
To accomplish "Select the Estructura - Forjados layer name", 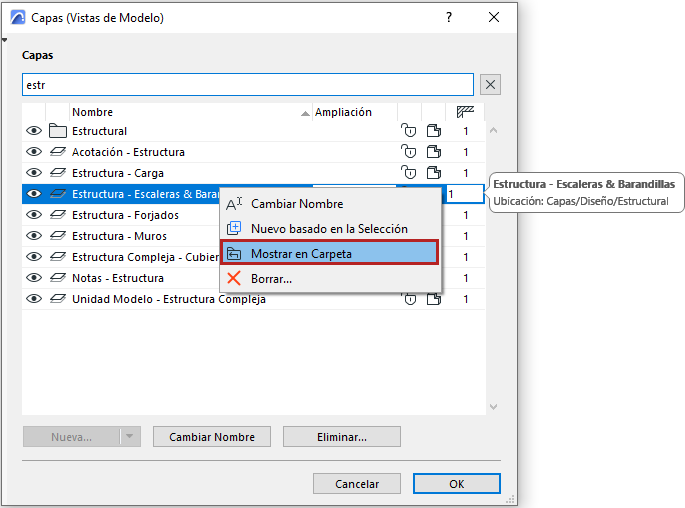I will click(125, 215).
